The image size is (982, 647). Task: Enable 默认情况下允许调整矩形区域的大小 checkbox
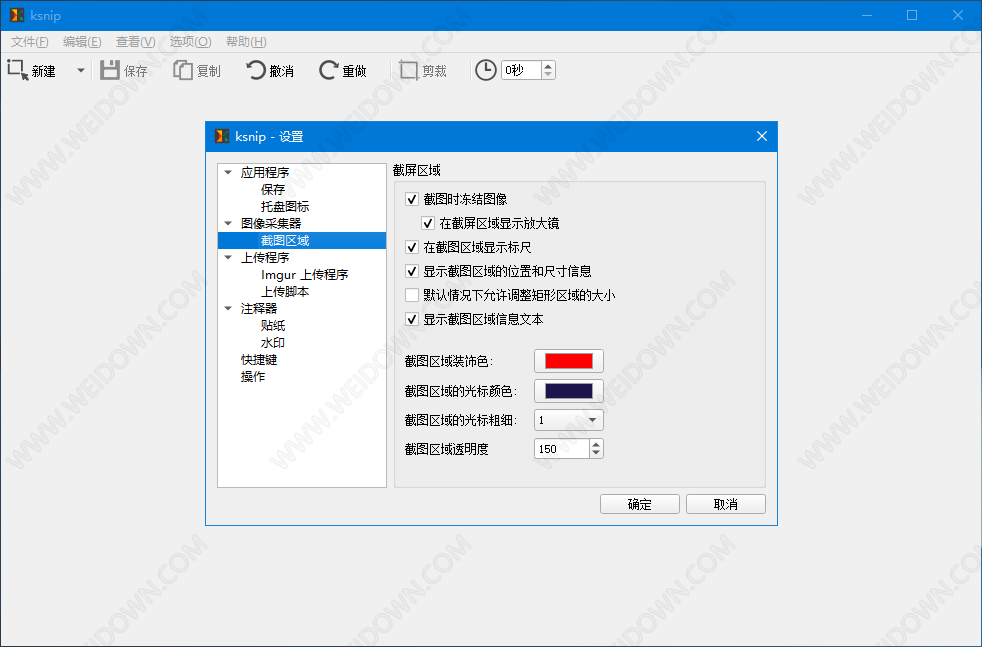click(x=411, y=295)
